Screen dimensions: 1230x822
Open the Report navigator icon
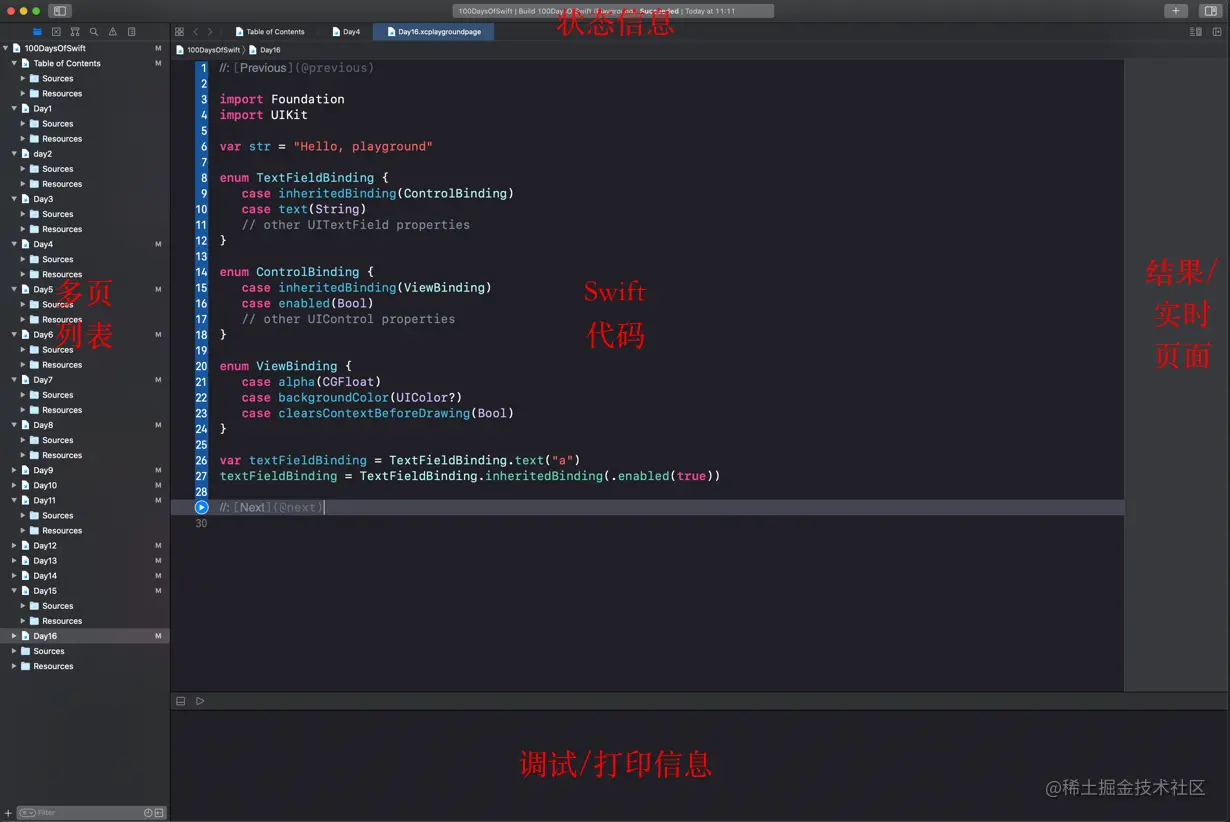(x=132, y=32)
